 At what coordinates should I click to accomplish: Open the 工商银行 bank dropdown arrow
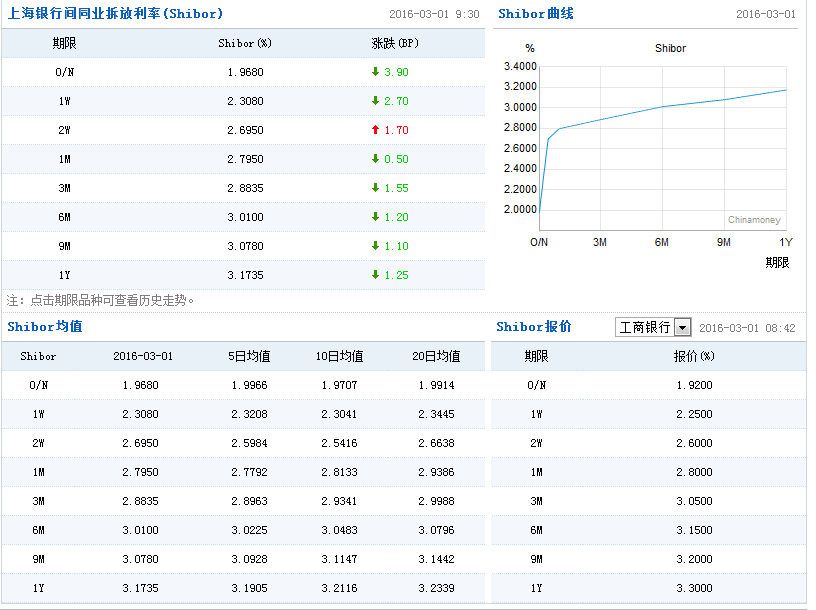click(683, 328)
